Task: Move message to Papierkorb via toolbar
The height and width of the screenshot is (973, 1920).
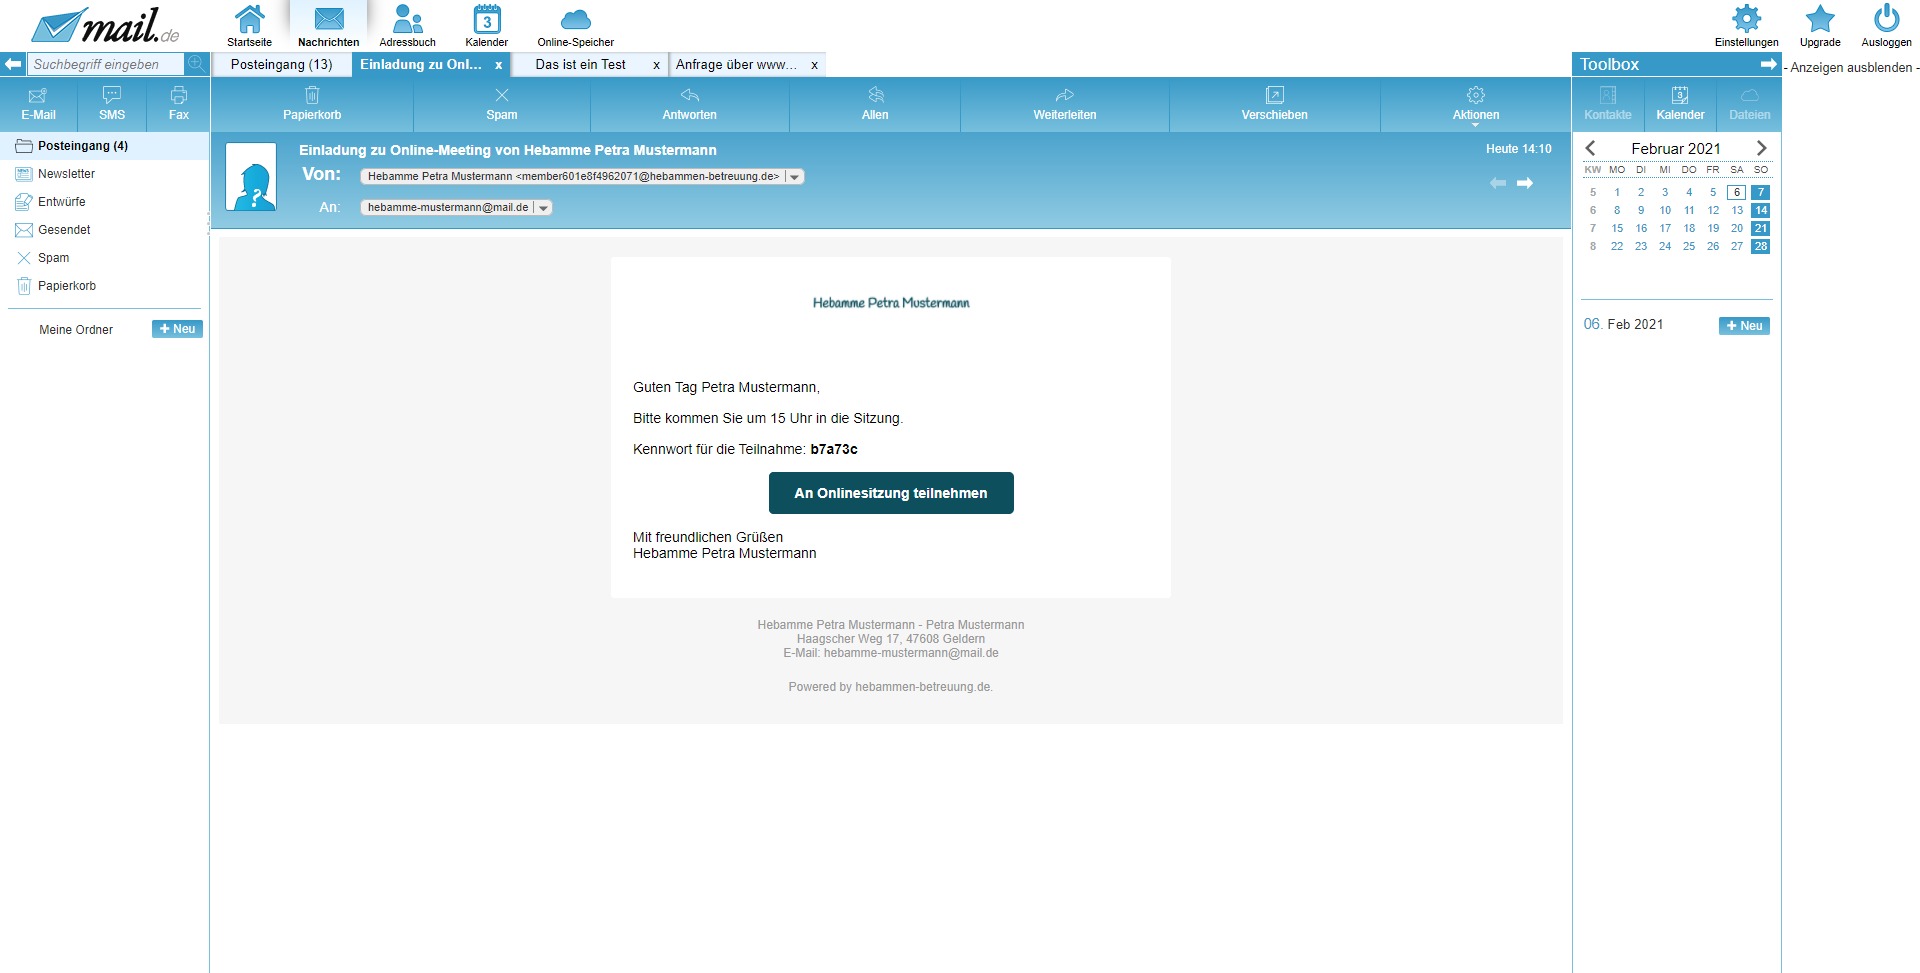Action: coord(312,104)
